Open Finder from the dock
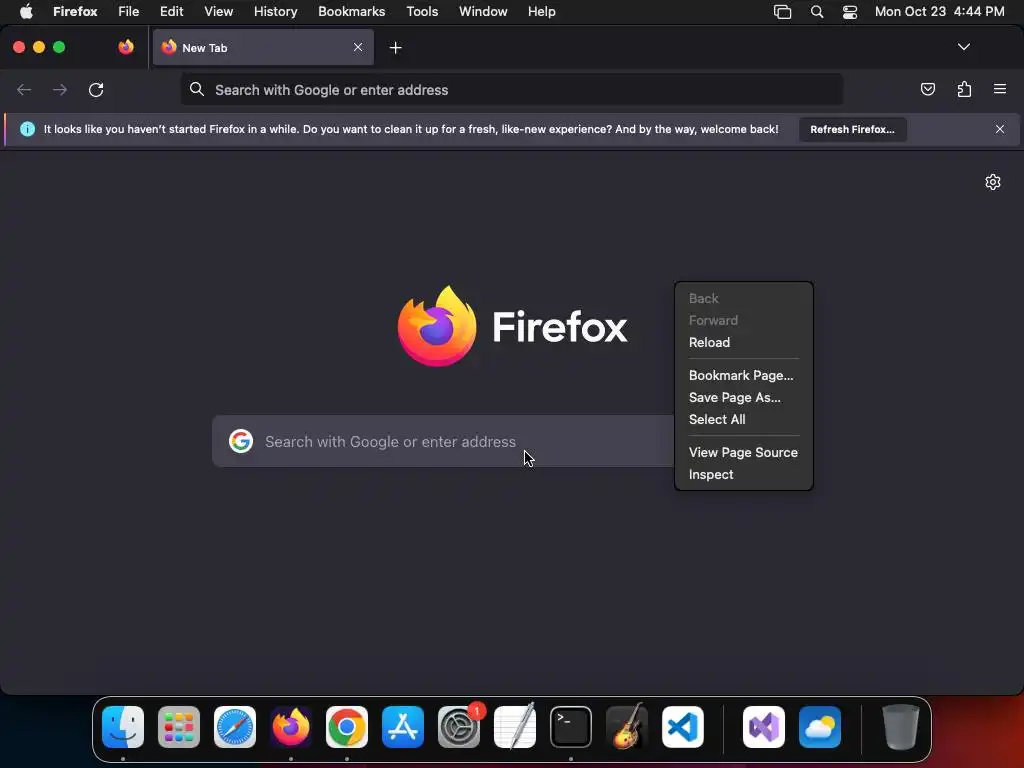The height and width of the screenshot is (768, 1024). pyautogui.click(x=123, y=727)
